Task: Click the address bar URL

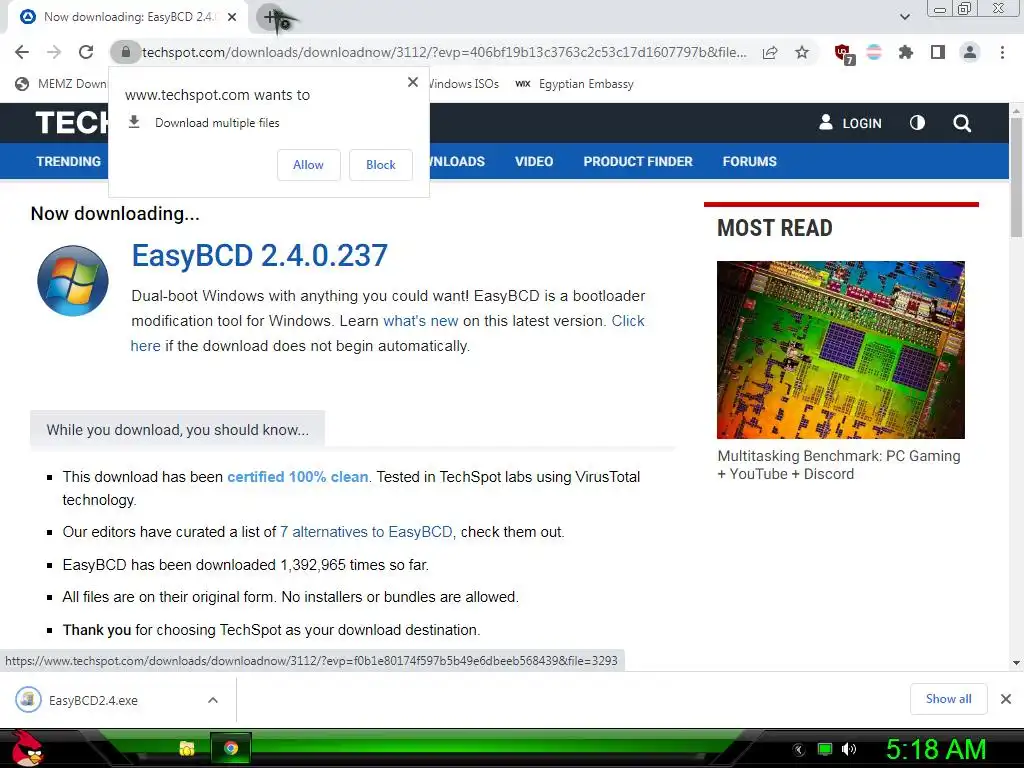Action: click(x=444, y=52)
